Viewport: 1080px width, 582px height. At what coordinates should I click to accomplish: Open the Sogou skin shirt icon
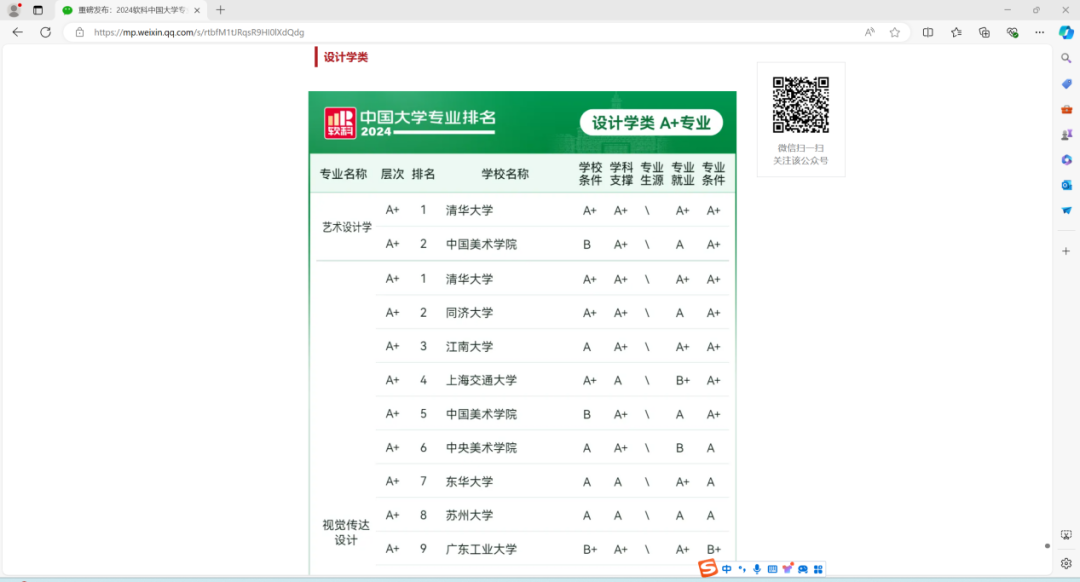click(x=787, y=569)
